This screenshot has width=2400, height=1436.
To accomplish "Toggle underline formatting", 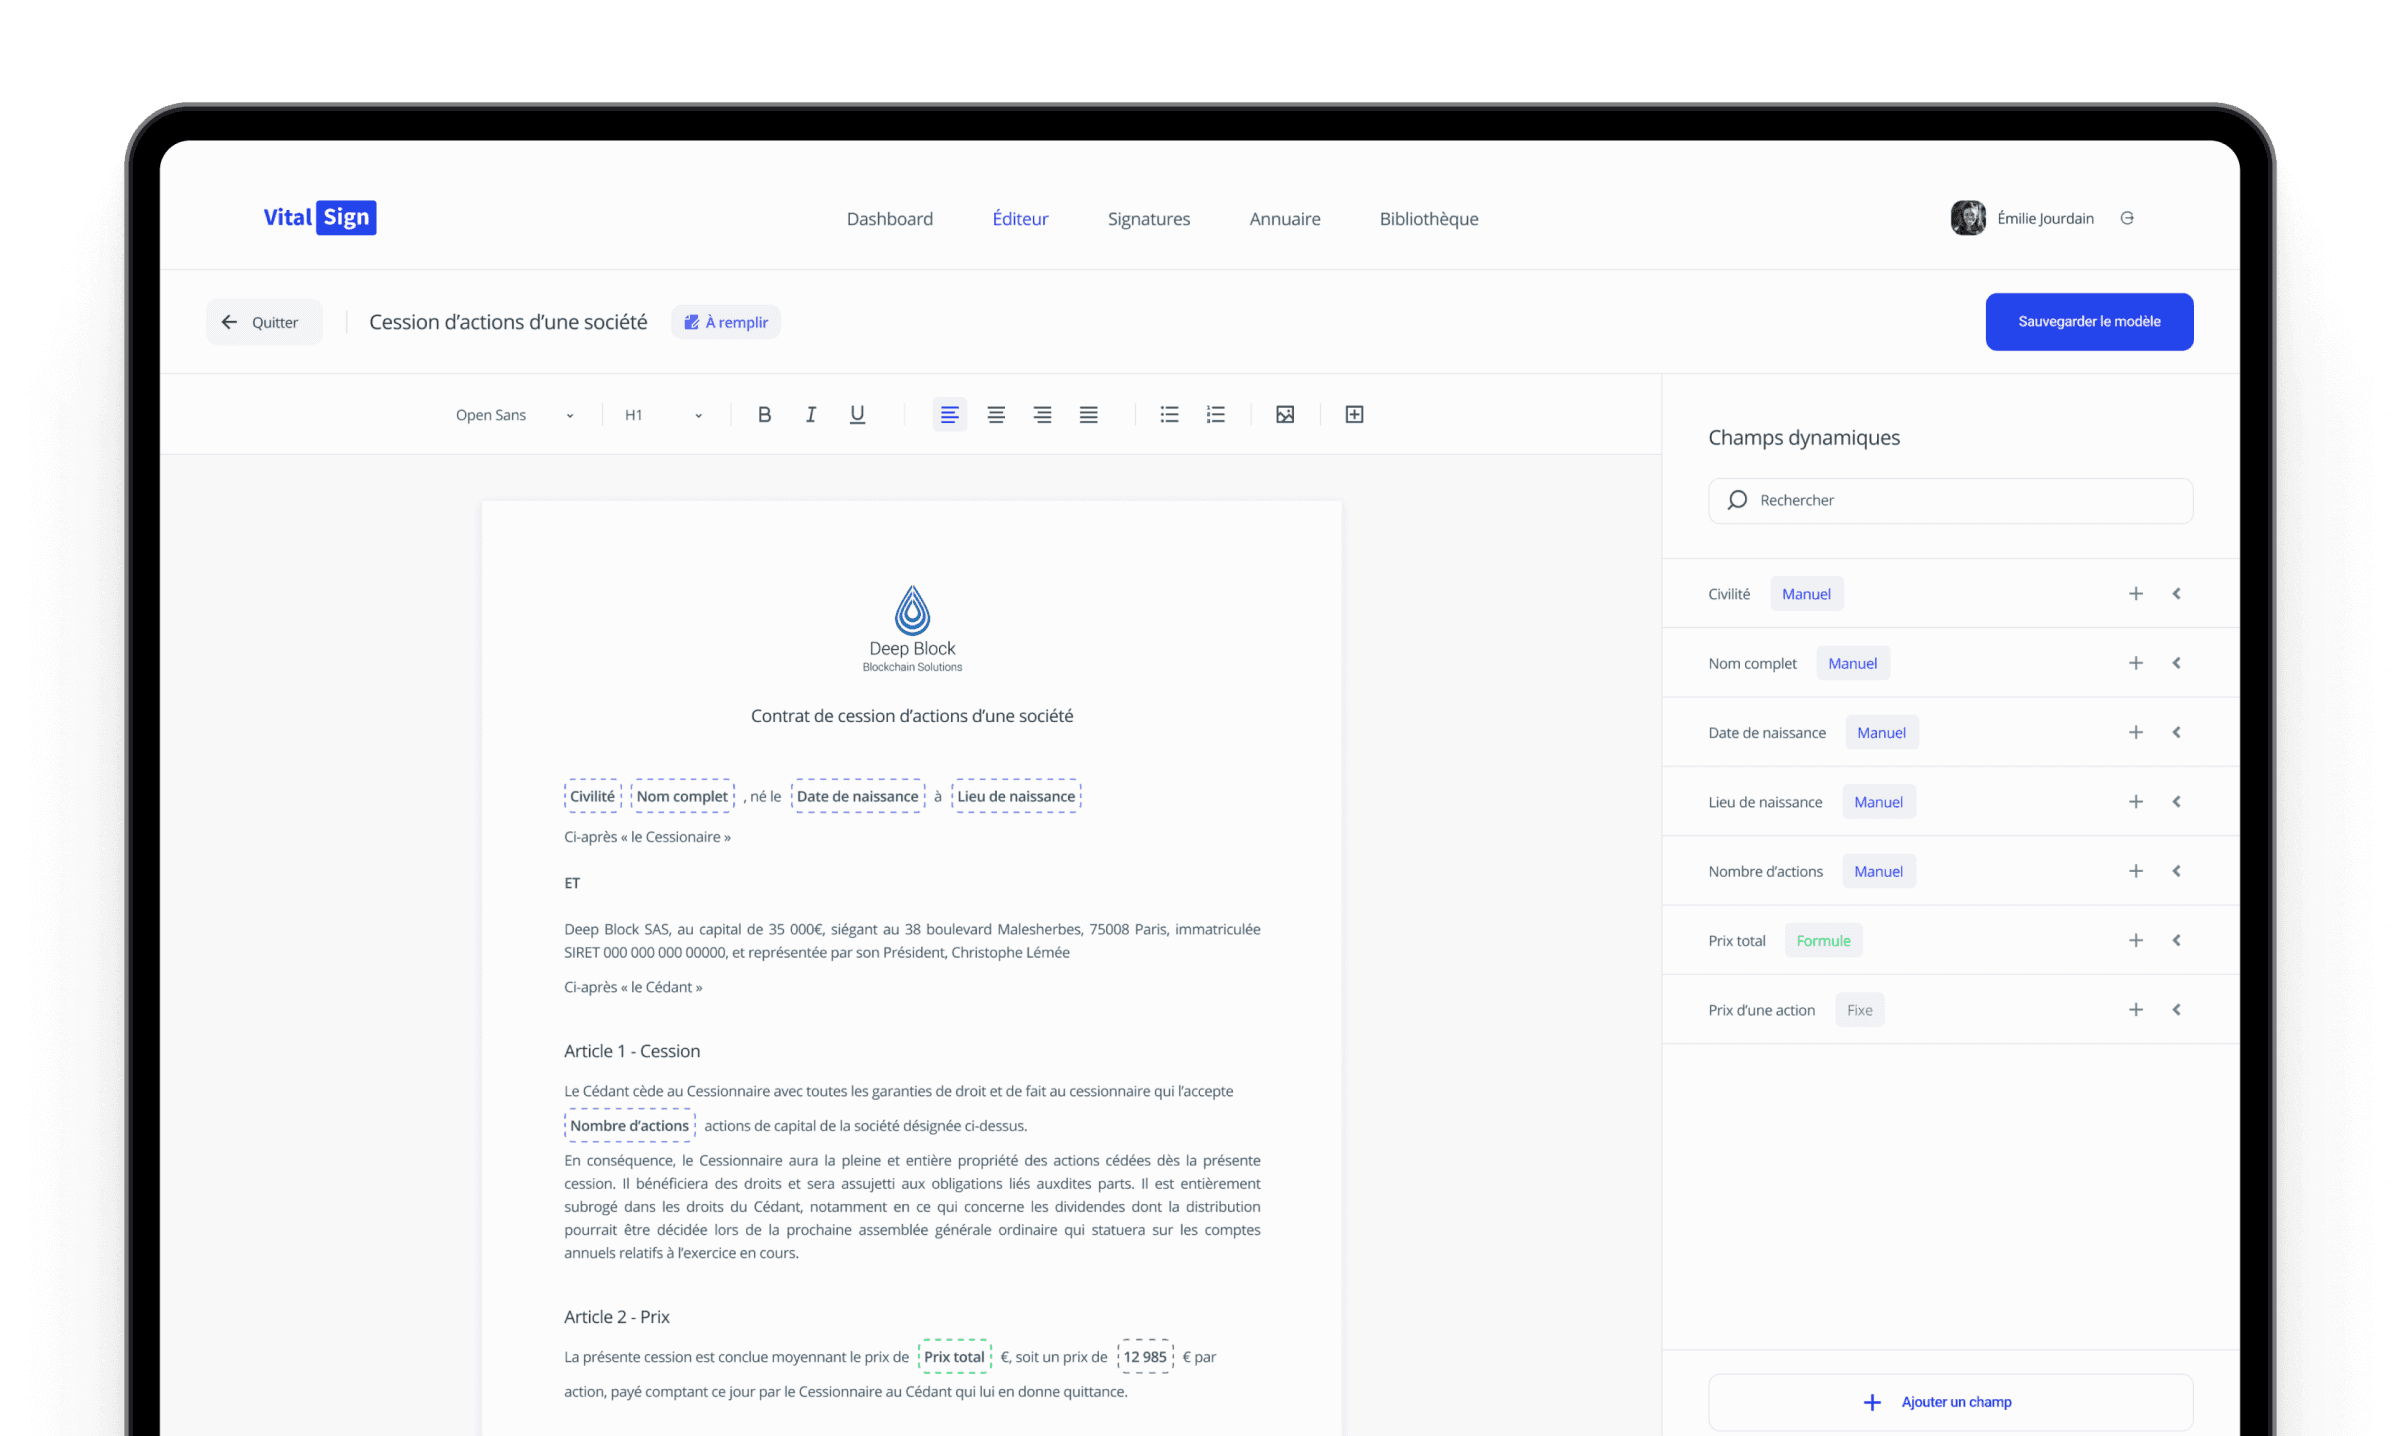I will click(x=857, y=414).
